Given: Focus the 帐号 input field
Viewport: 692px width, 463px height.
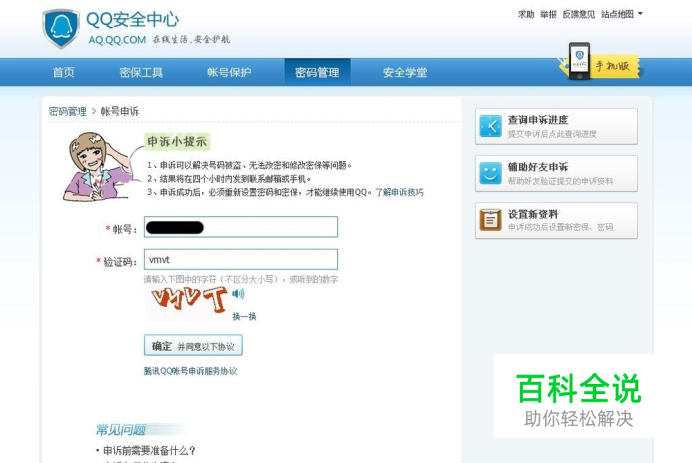Looking at the screenshot, I should click(241, 227).
